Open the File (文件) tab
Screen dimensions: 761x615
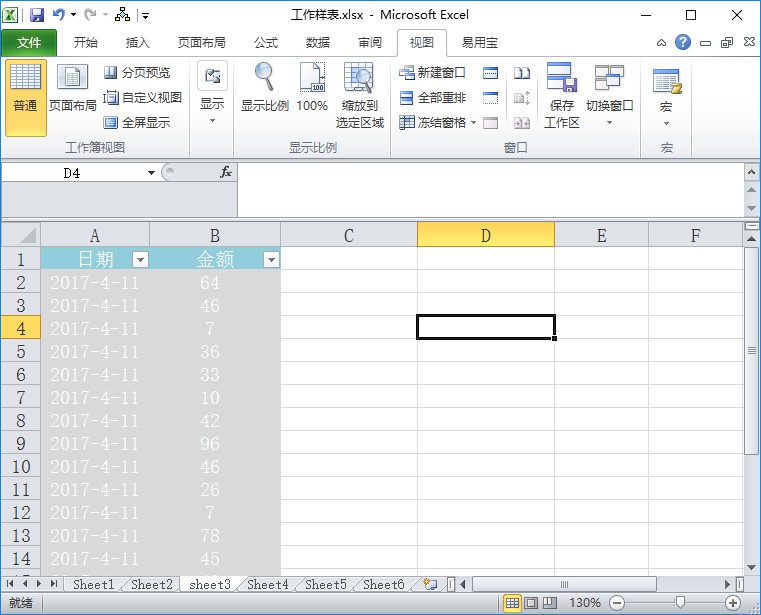[29, 43]
